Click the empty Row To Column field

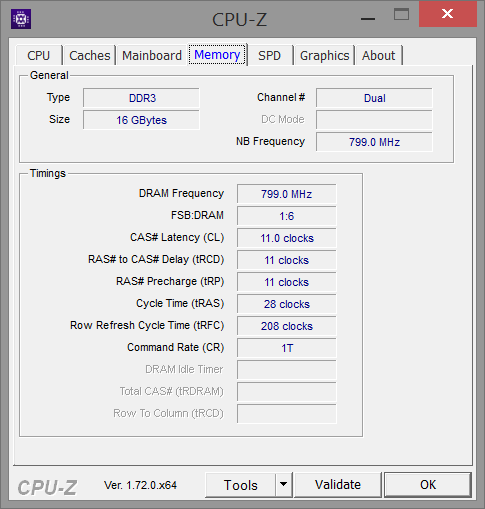pyautogui.click(x=287, y=414)
